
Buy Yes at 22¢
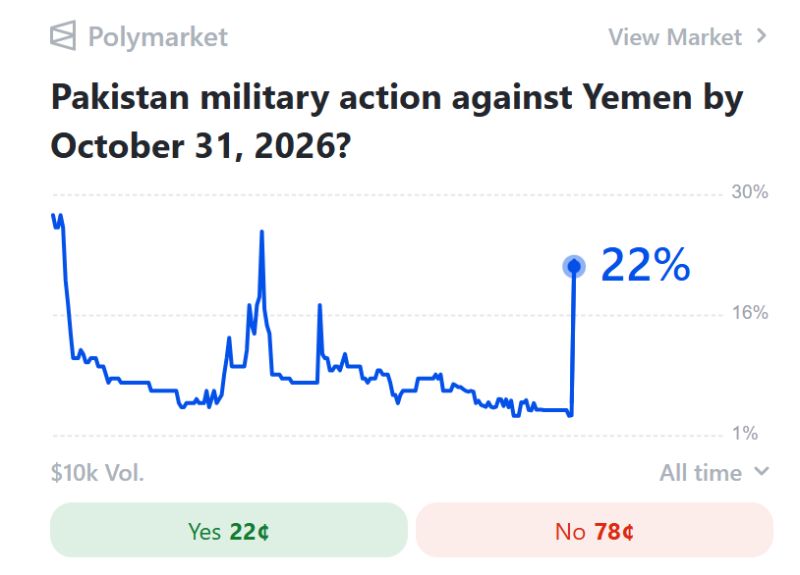click(229, 531)
